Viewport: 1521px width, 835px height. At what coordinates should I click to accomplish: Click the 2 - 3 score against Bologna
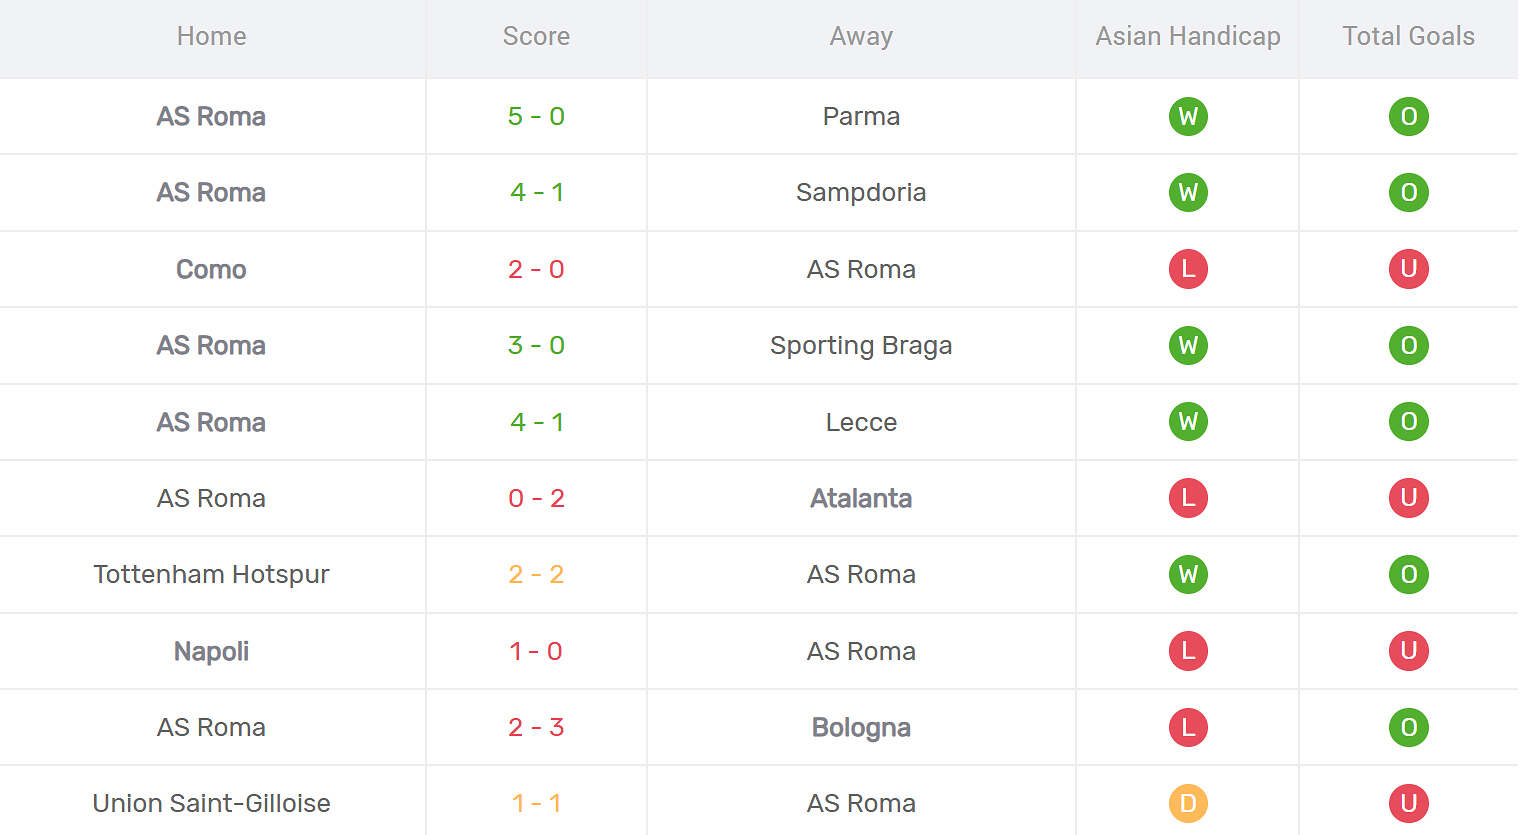536,727
